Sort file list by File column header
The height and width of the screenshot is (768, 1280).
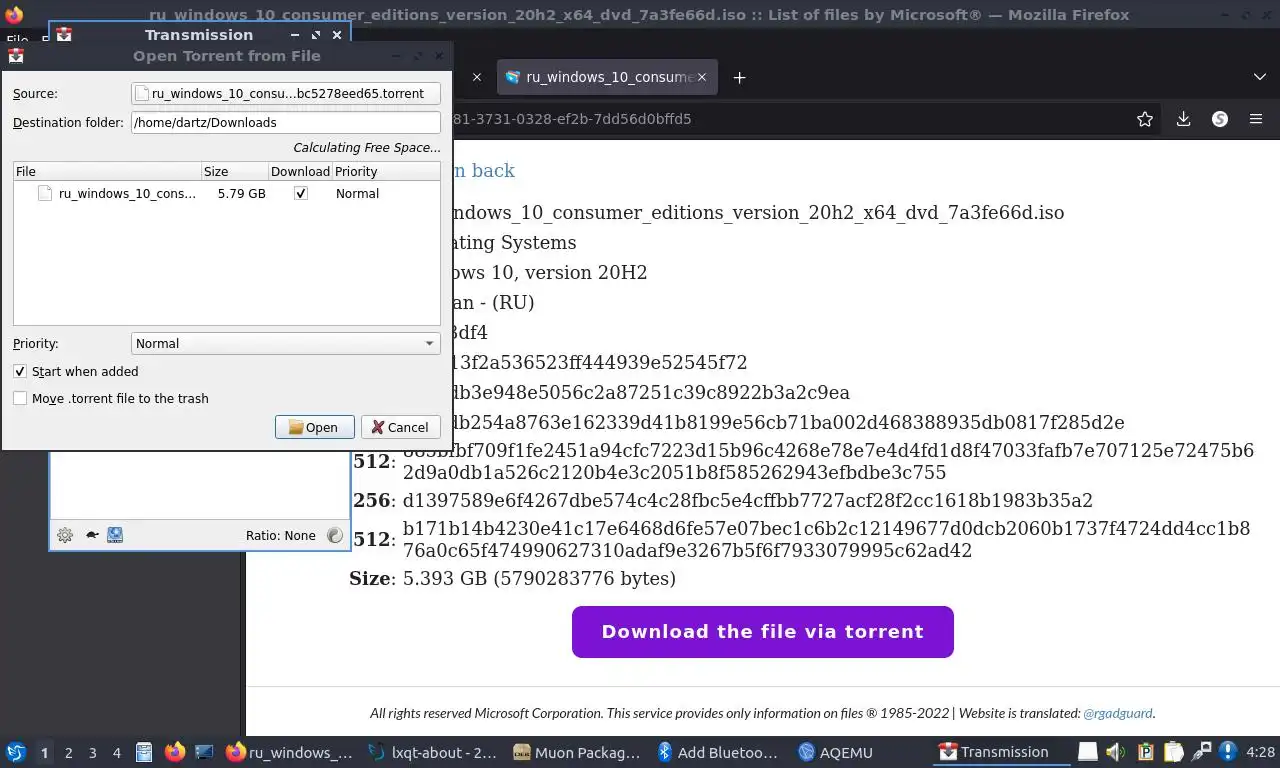point(107,171)
